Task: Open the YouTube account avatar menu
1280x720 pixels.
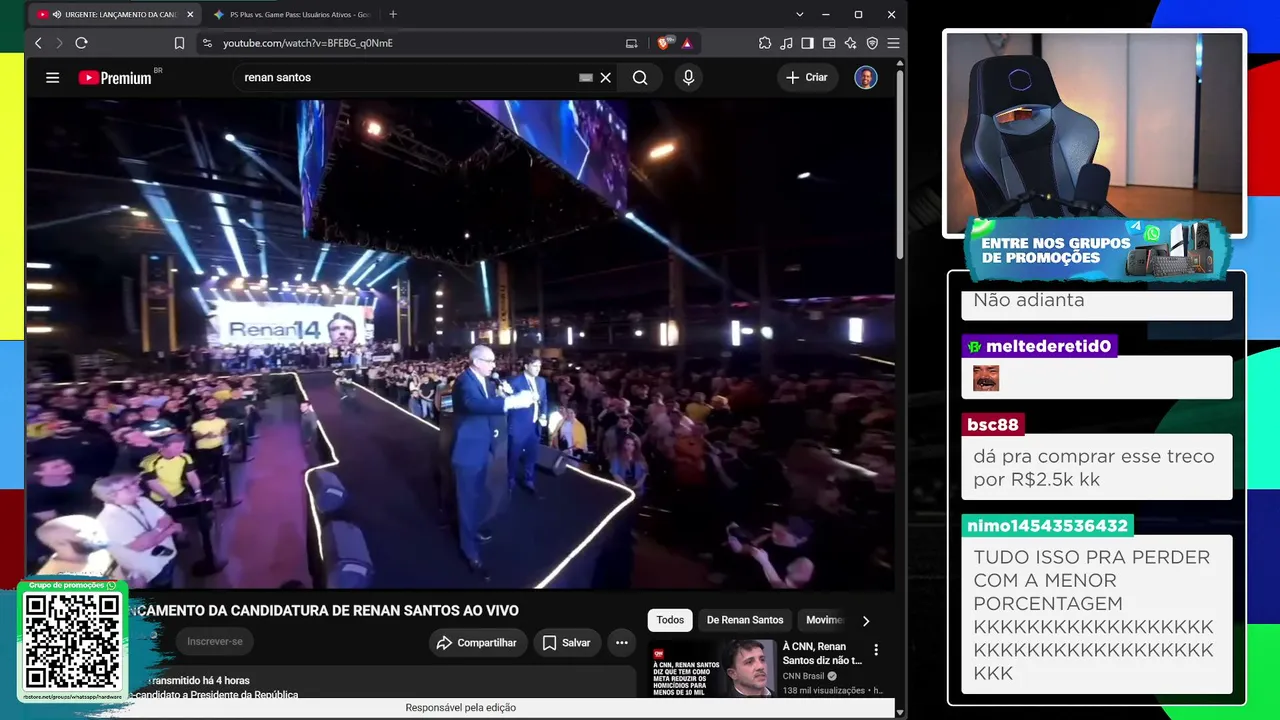Action: [x=866, y=77]
